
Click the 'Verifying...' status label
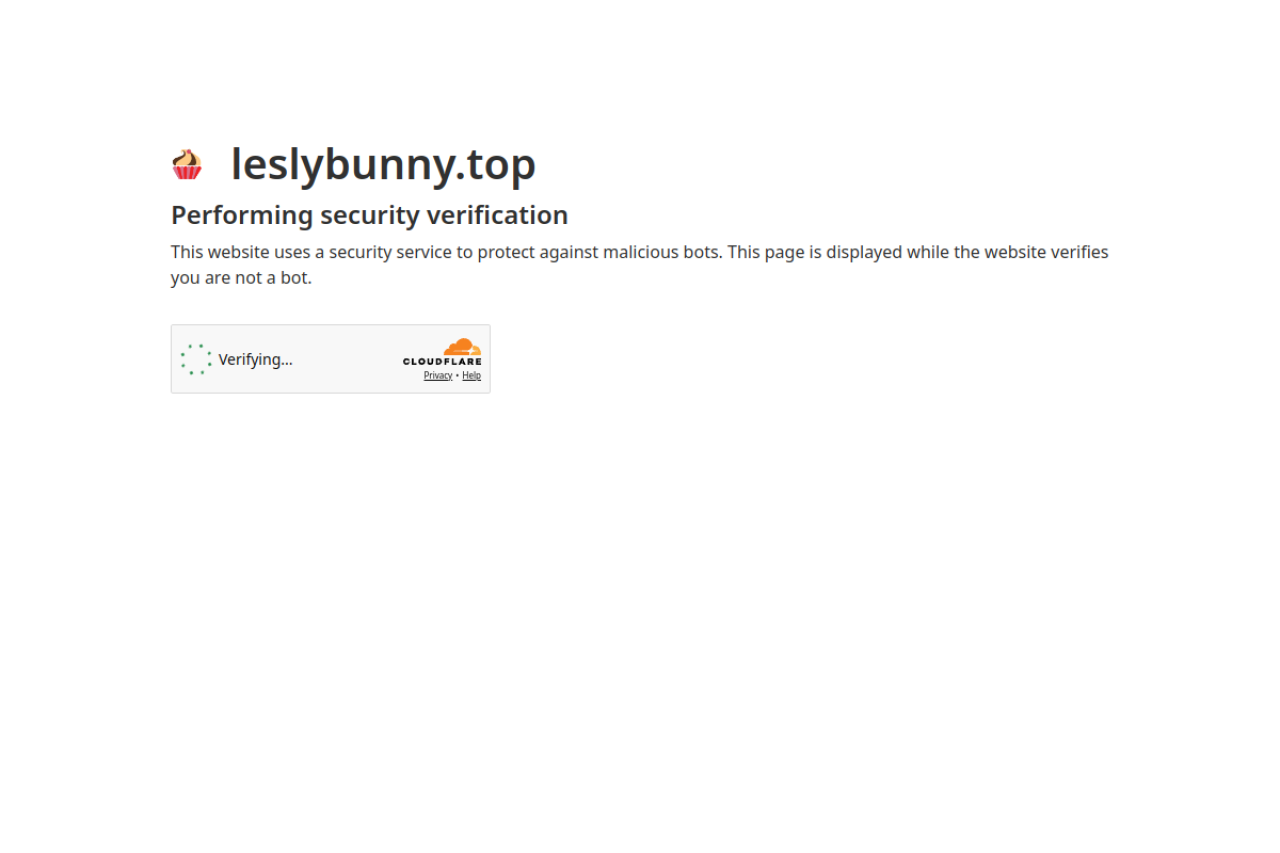(x=256, y=359)
